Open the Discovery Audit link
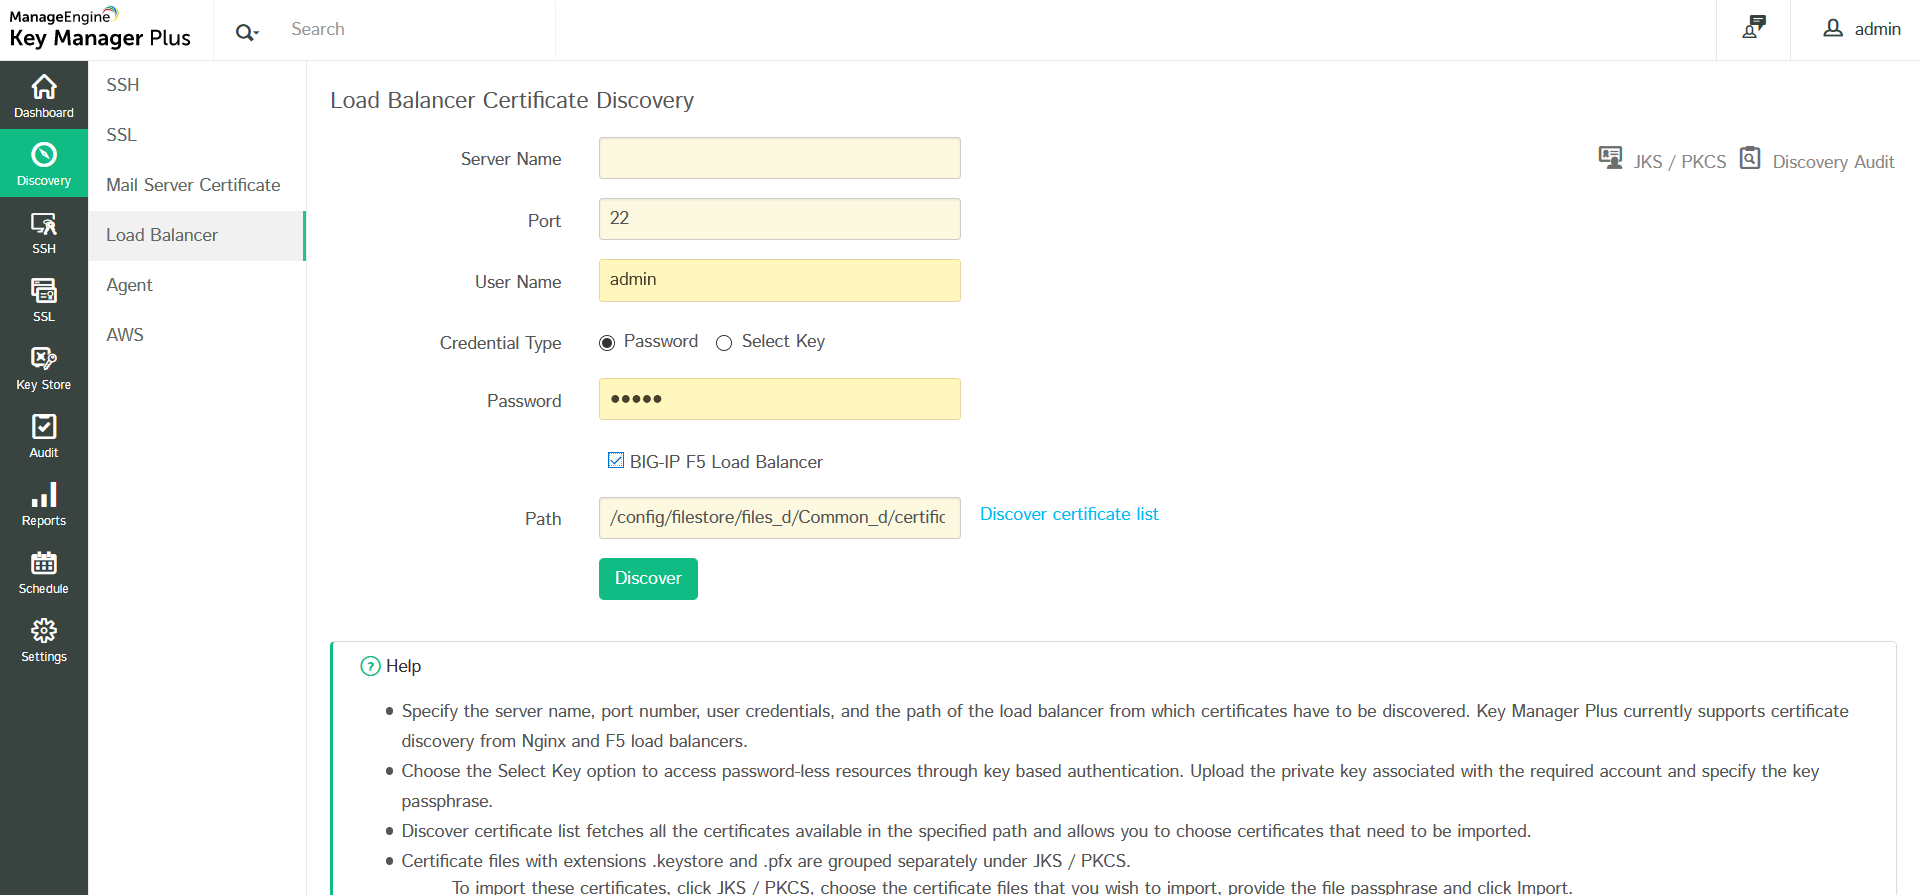Viewport: 1919px width, 895px height. coord(1832,162)
